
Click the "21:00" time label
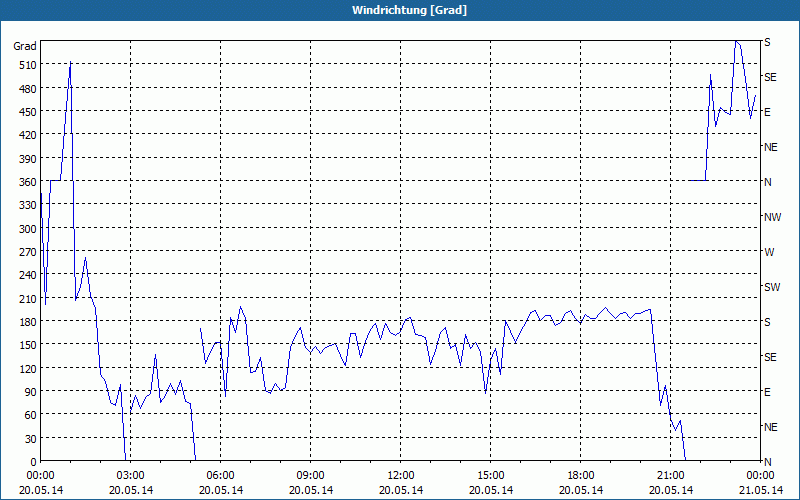(x=670, y=476)
